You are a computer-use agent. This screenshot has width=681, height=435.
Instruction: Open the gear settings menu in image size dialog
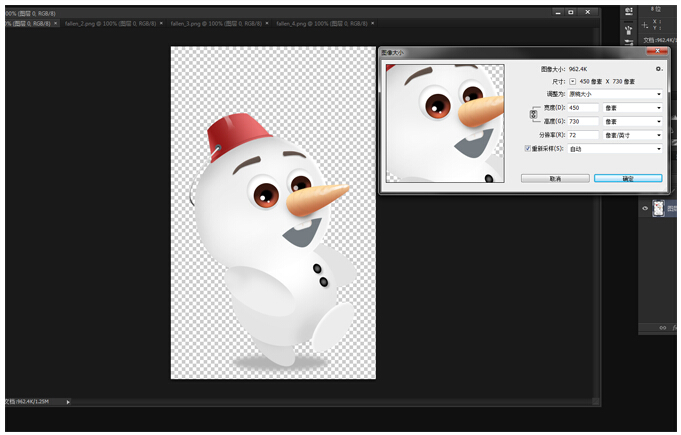(x=659, y=69)
